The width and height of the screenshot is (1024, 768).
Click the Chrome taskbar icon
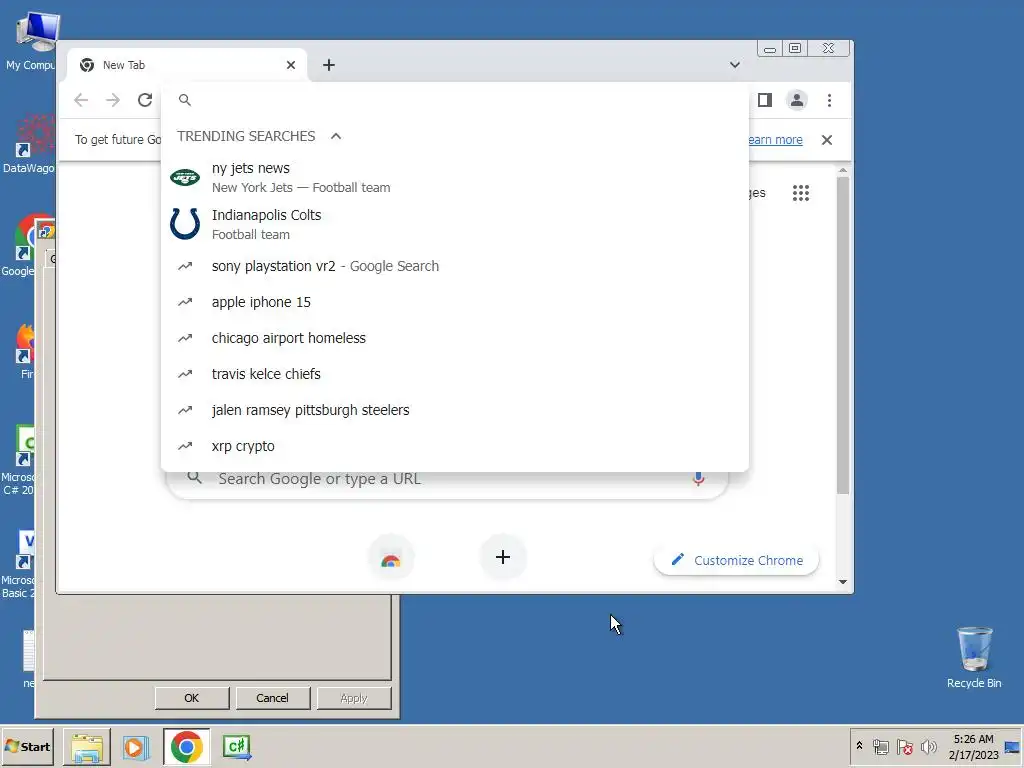[x=187, y=747]
